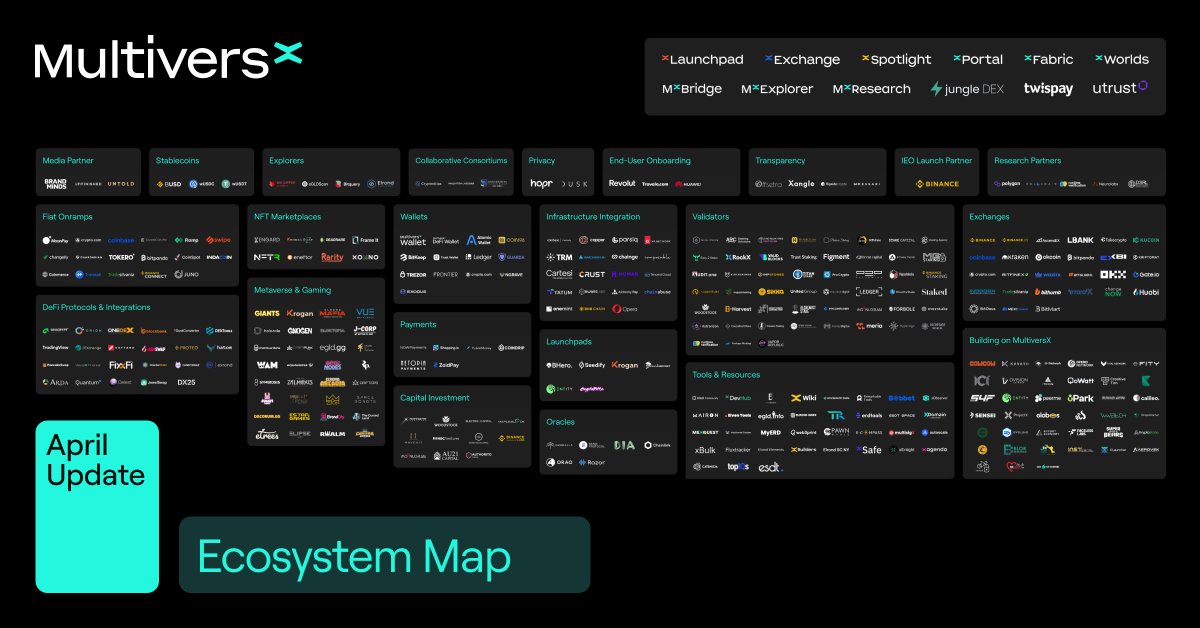The image size is (1200, 628).
Task: Click the Rarity logo in NFT Marketplaces
Action: [332, 257]
